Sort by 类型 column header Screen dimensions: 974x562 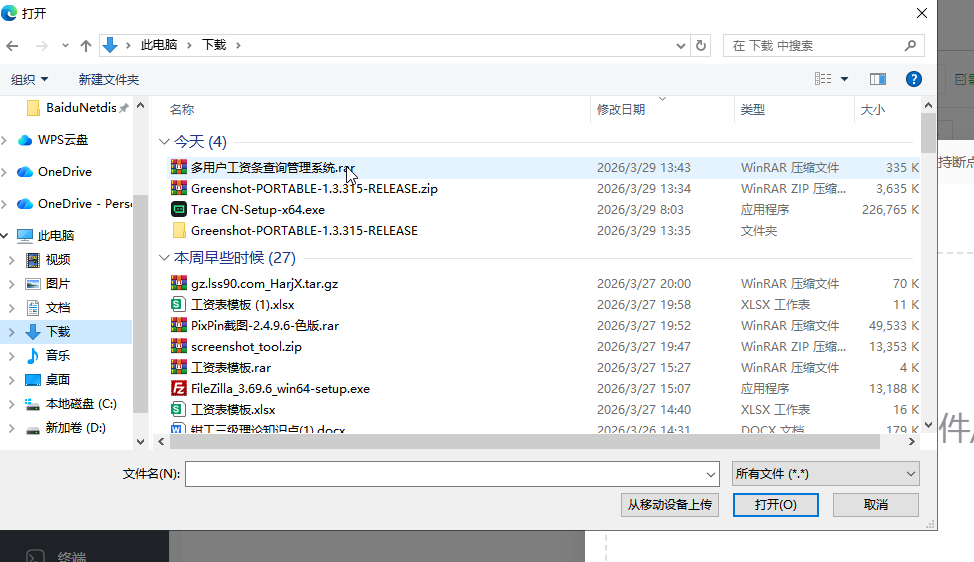coord(752,110)
